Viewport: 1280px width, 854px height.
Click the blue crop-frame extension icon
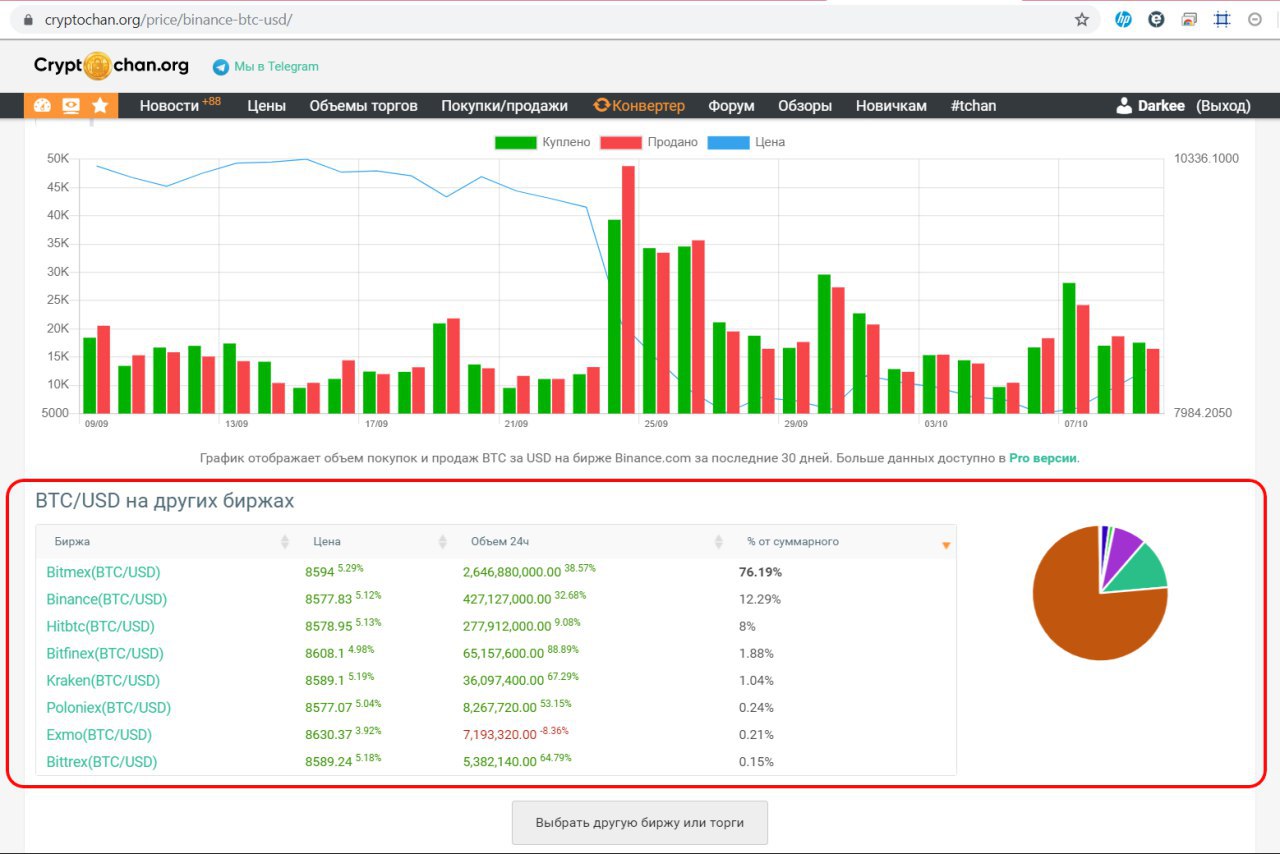(1222, 19)
